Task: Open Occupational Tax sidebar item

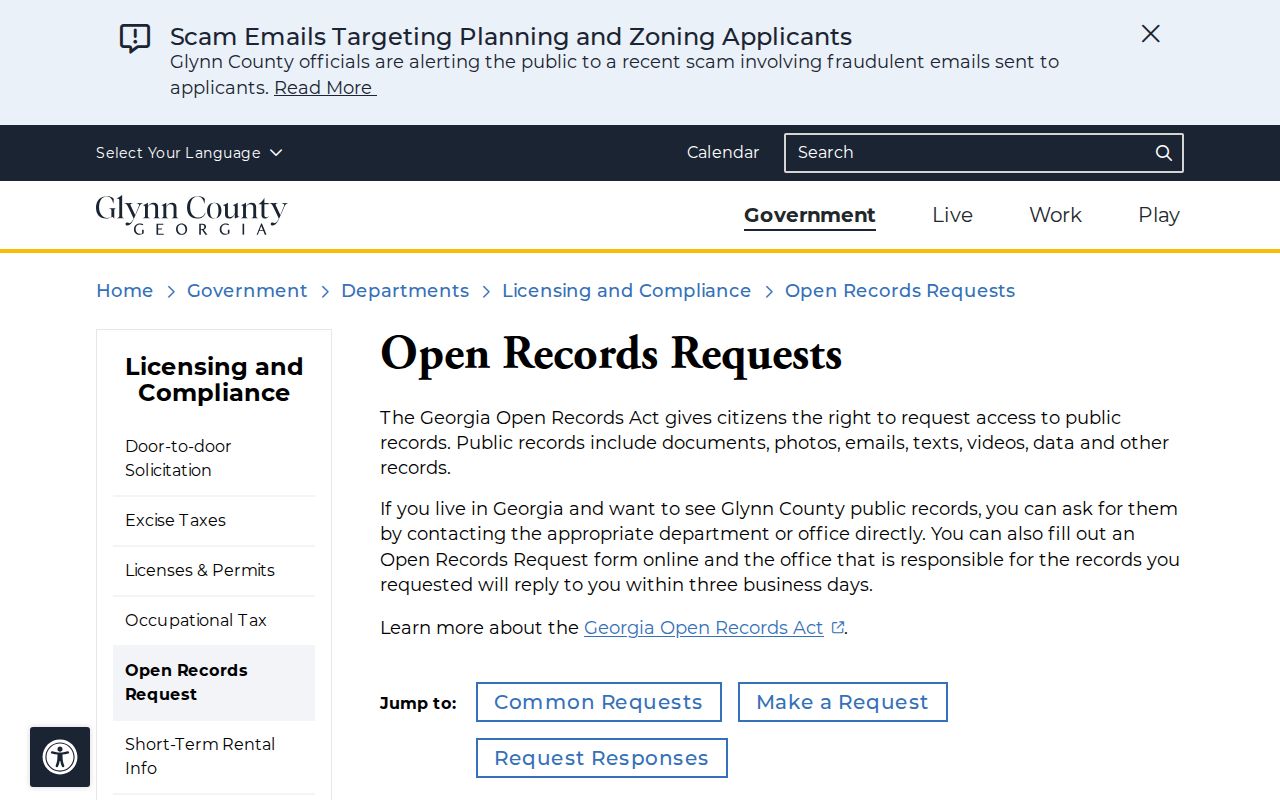Action: [x=214, y=620]
